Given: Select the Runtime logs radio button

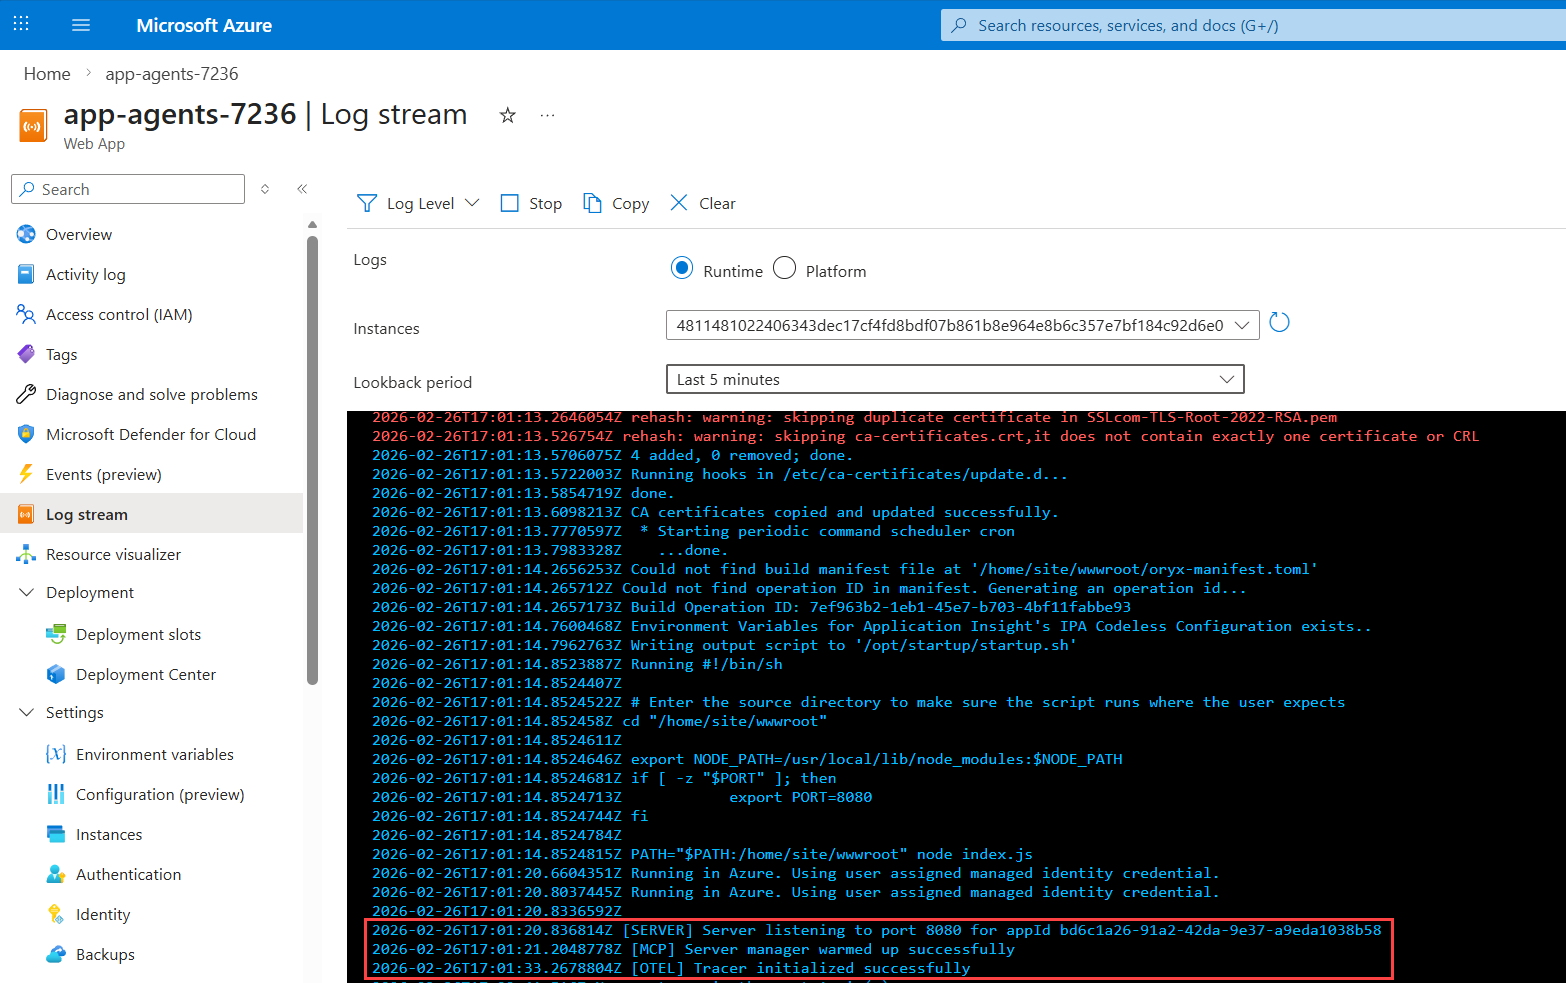Looking at the screenshot, I should pyautogui.click(x=682, y=269).
